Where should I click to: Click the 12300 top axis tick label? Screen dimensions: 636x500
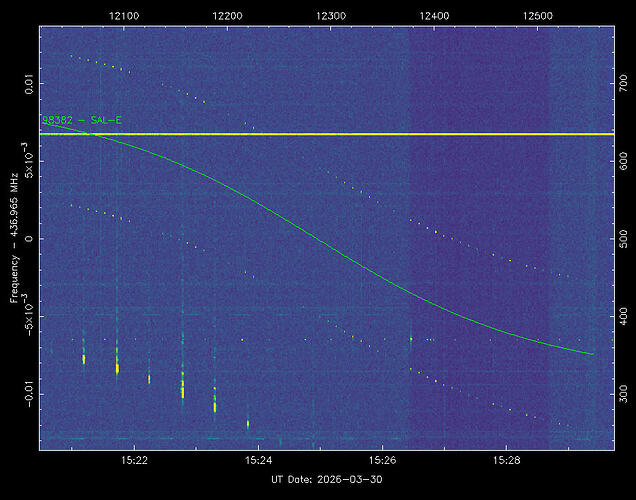tap(331, 17)
